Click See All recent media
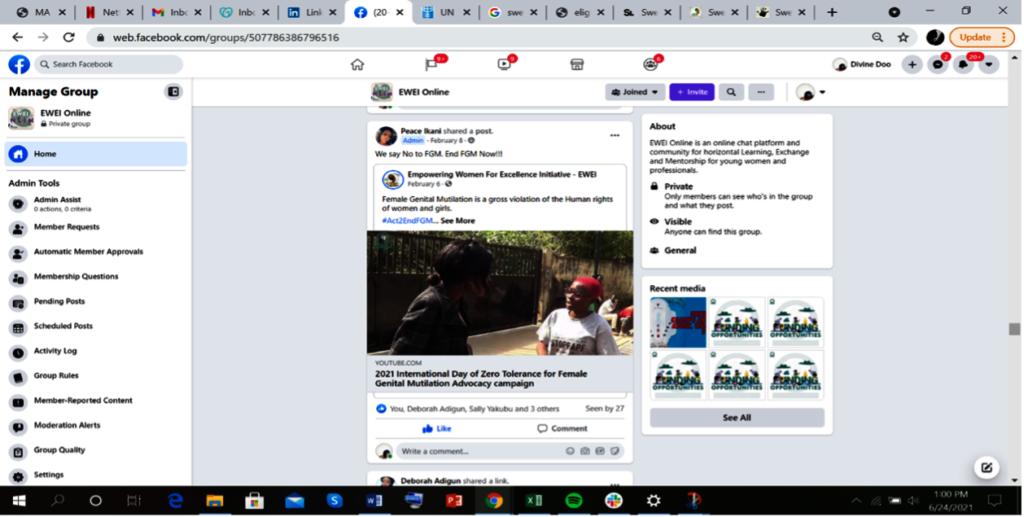 (x=737, y=418)
